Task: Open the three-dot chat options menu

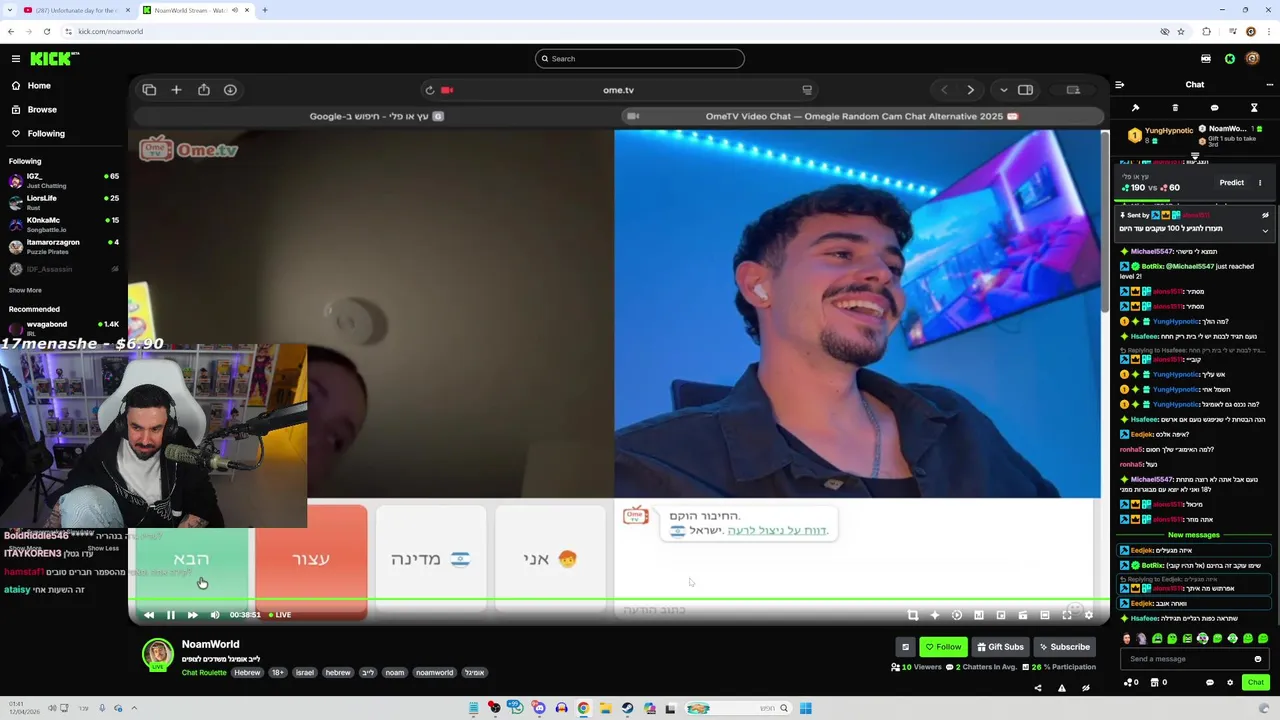Action: (1270, 85)
